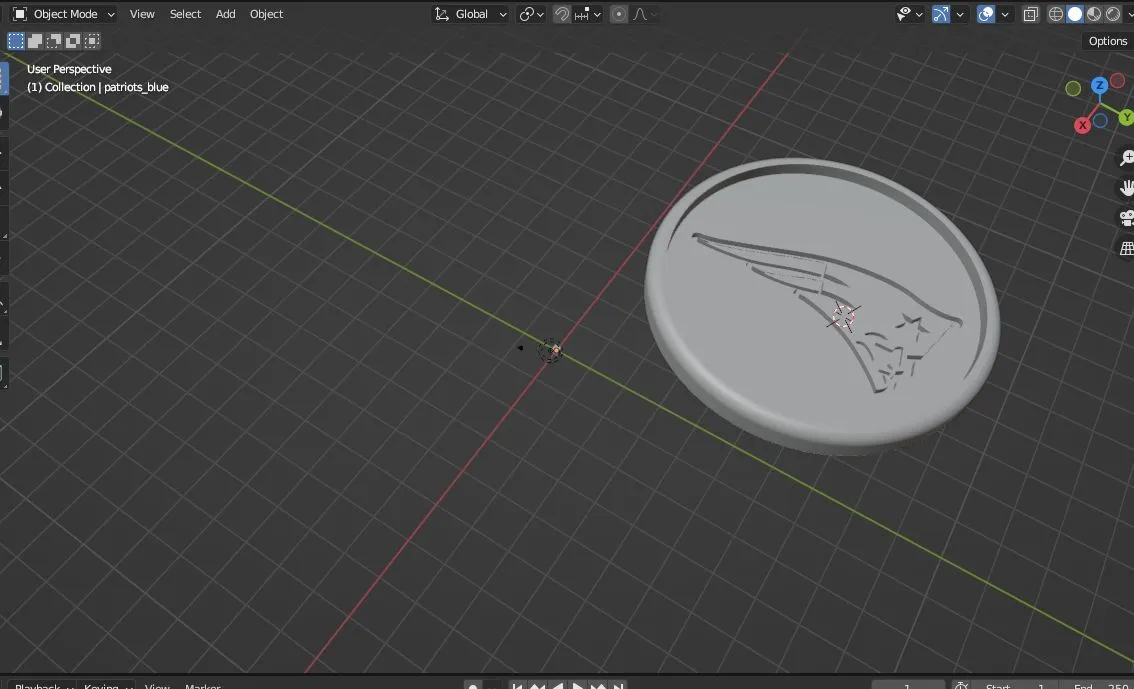Toggle camera view with the camera icon

pos(1126,218)
